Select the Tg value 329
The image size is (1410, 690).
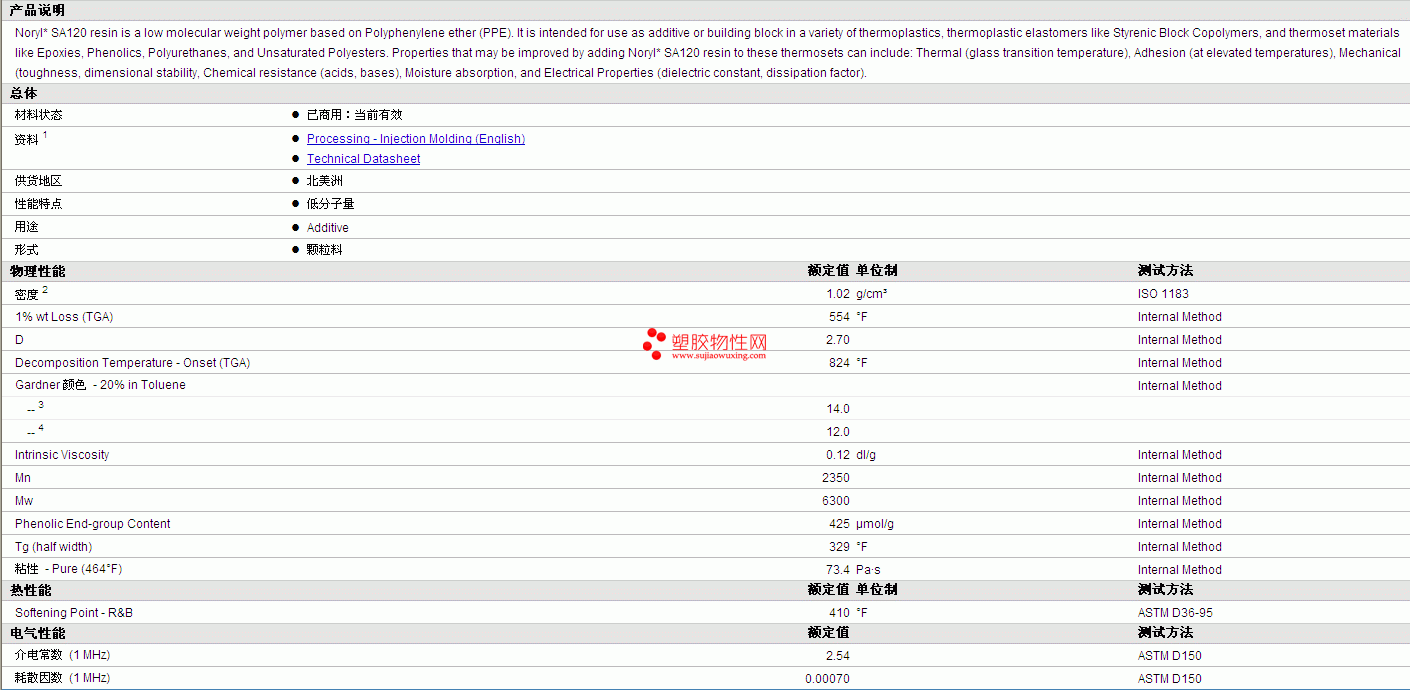point(839,547)
